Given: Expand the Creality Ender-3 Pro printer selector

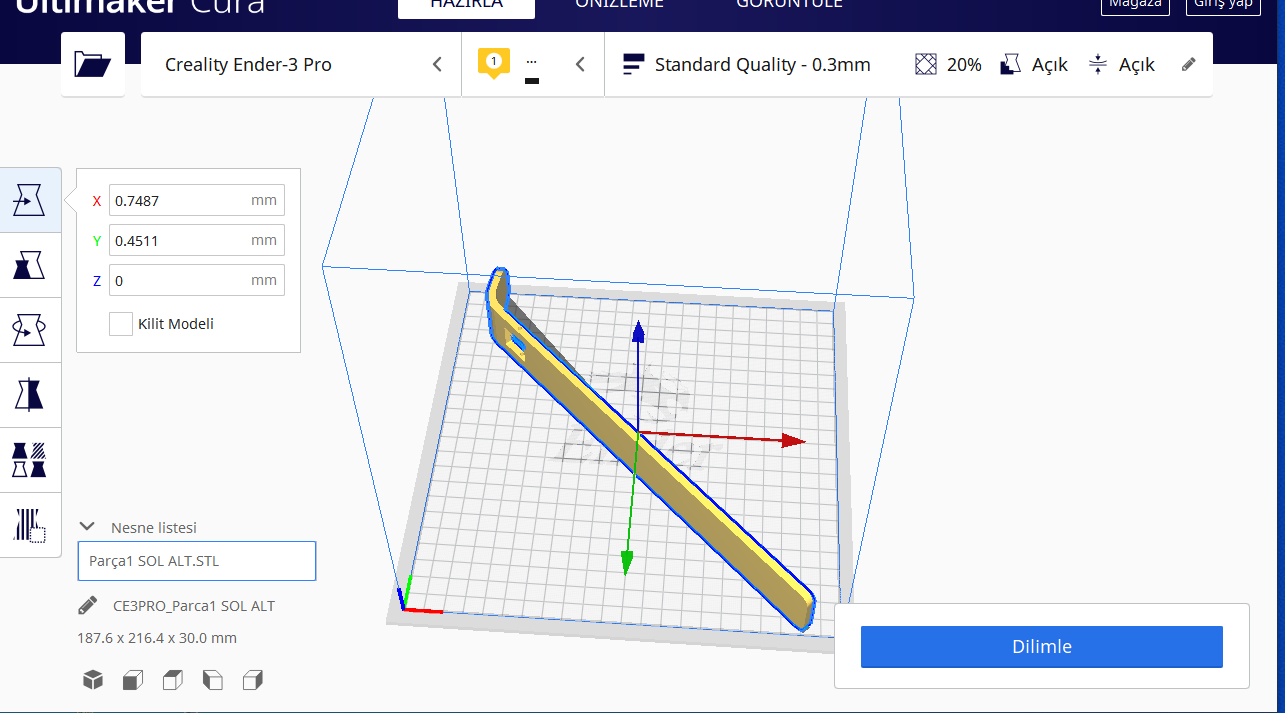Looking at the screenshot, I should [301, 65].
